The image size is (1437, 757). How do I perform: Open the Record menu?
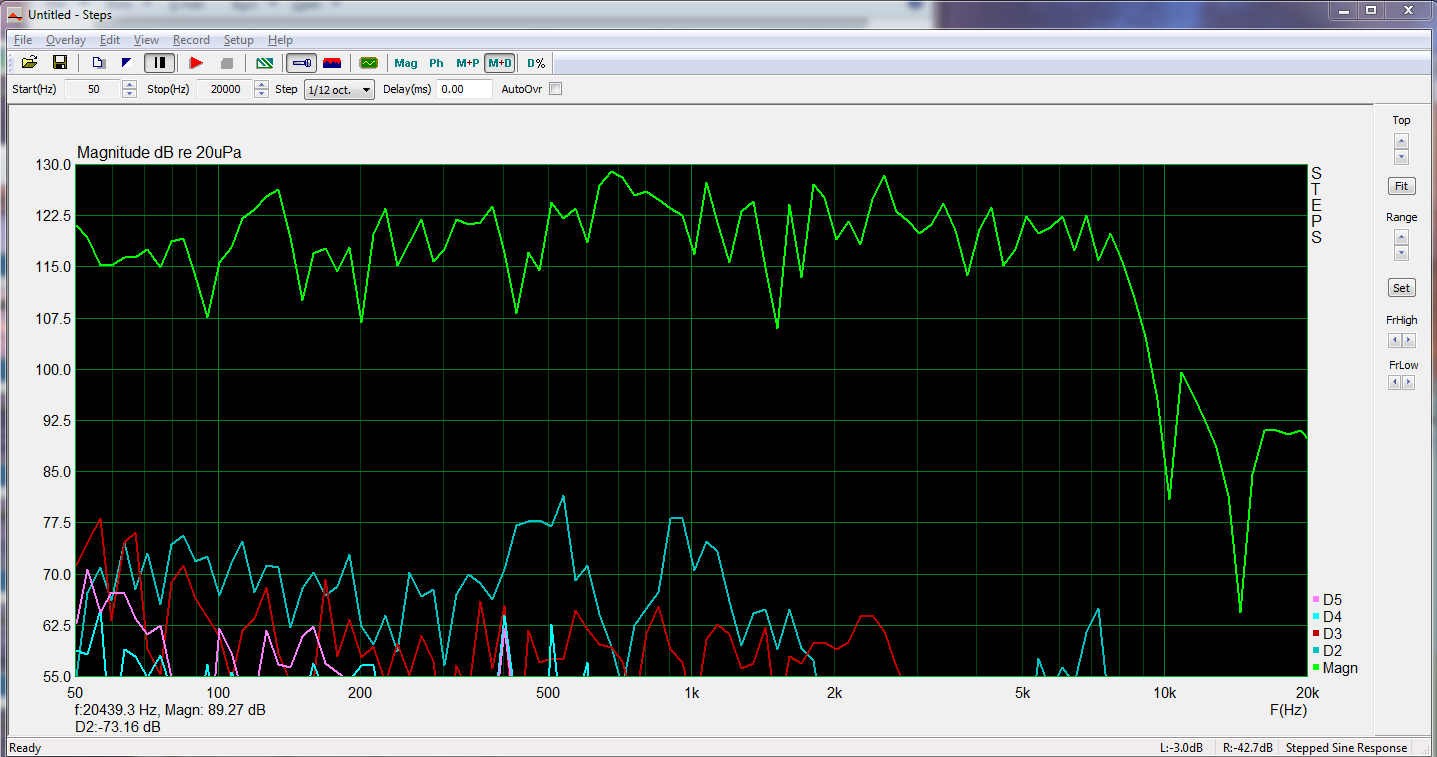coord(191,40)
